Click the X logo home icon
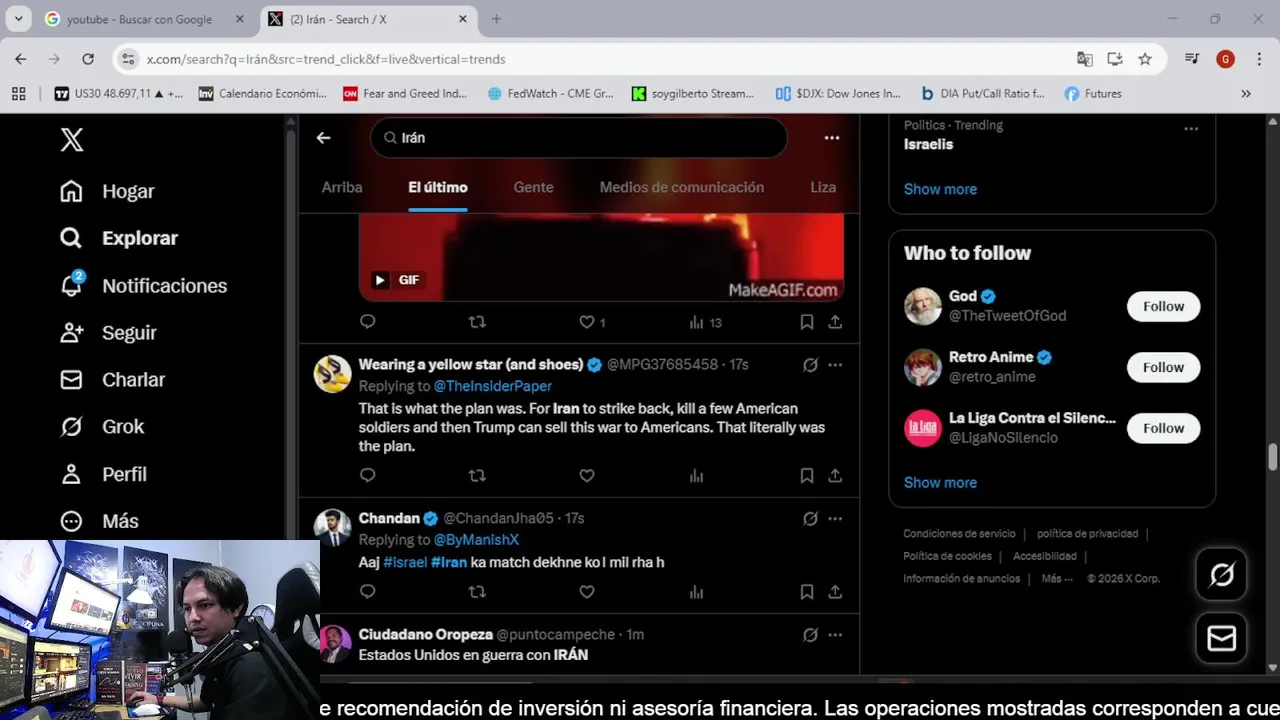This screenshot has width=1280, height=720. [x=71, y=140]
